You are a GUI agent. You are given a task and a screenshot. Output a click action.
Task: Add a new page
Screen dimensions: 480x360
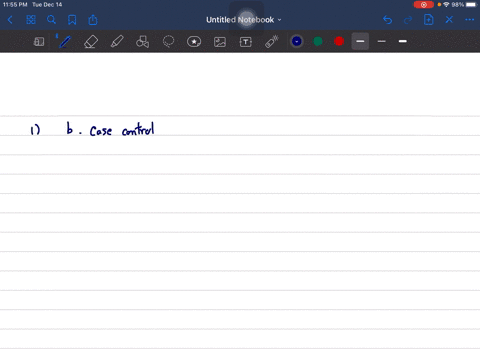[428, 20]
